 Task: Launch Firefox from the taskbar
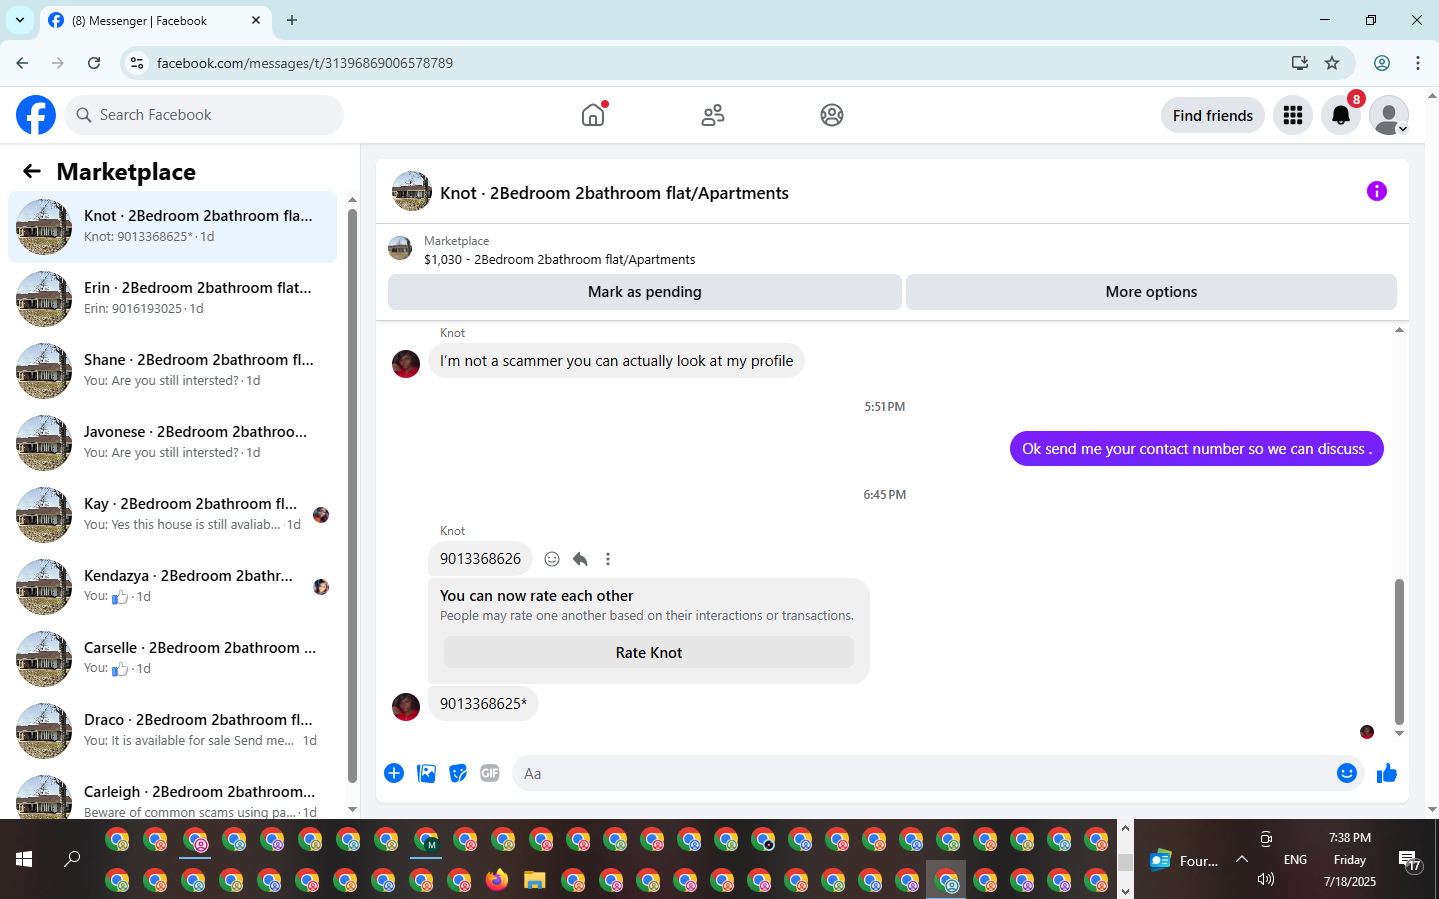497,880
